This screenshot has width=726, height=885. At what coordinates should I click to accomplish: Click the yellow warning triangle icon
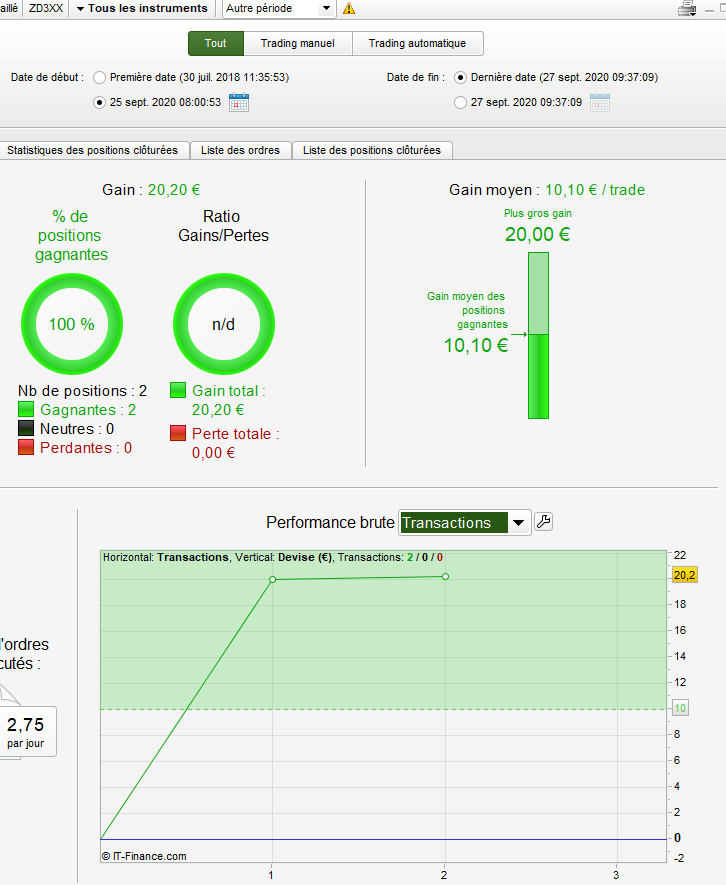[x=349, y=8]
